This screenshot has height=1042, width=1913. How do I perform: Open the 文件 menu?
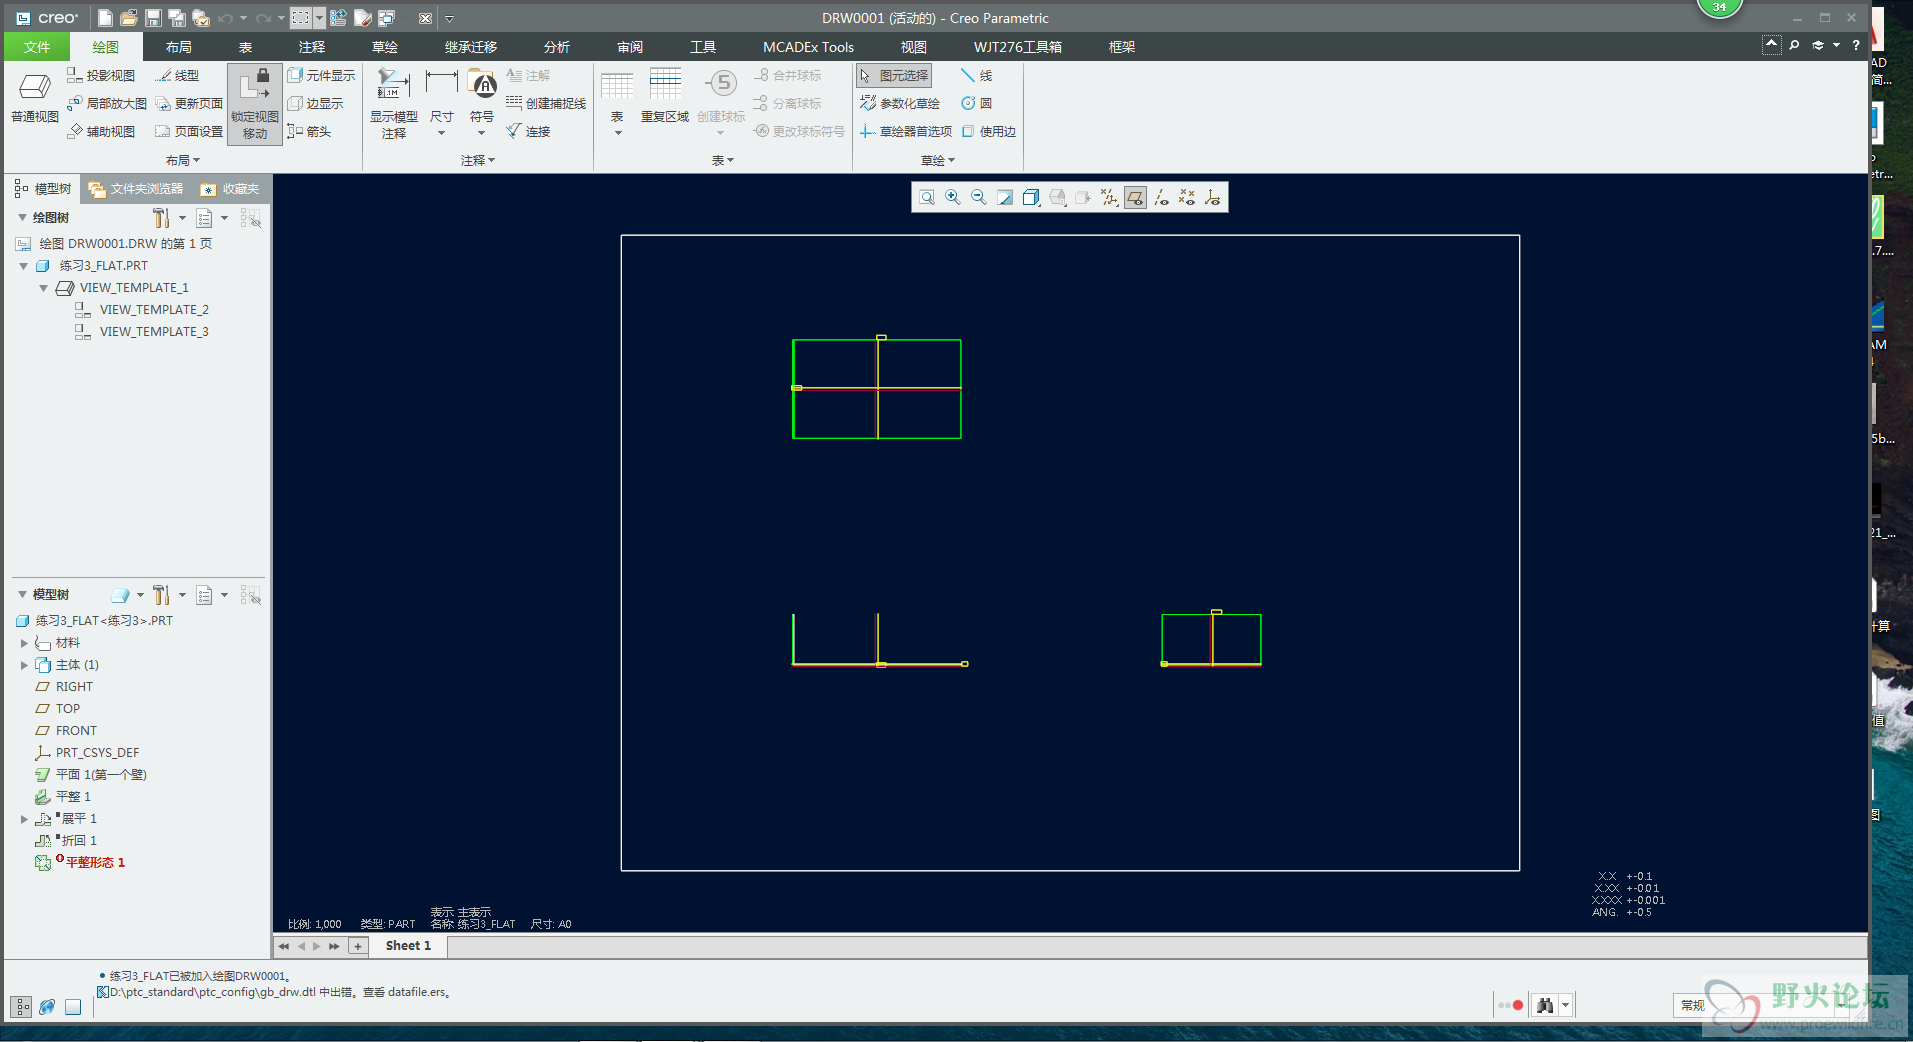37,47
